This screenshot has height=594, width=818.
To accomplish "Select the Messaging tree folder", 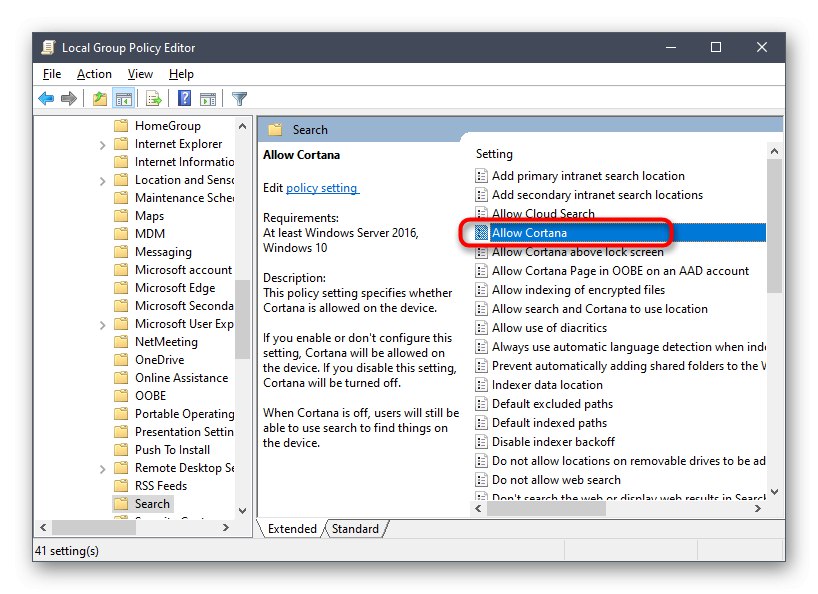I will (x=163, y=251).
